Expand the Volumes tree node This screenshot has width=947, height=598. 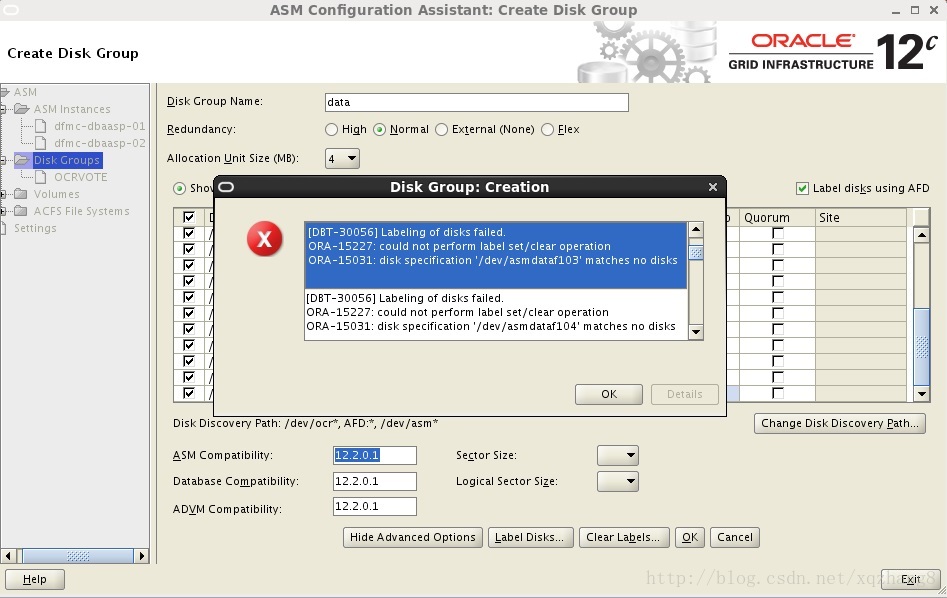pyautogui.click(x=3, y=195)
